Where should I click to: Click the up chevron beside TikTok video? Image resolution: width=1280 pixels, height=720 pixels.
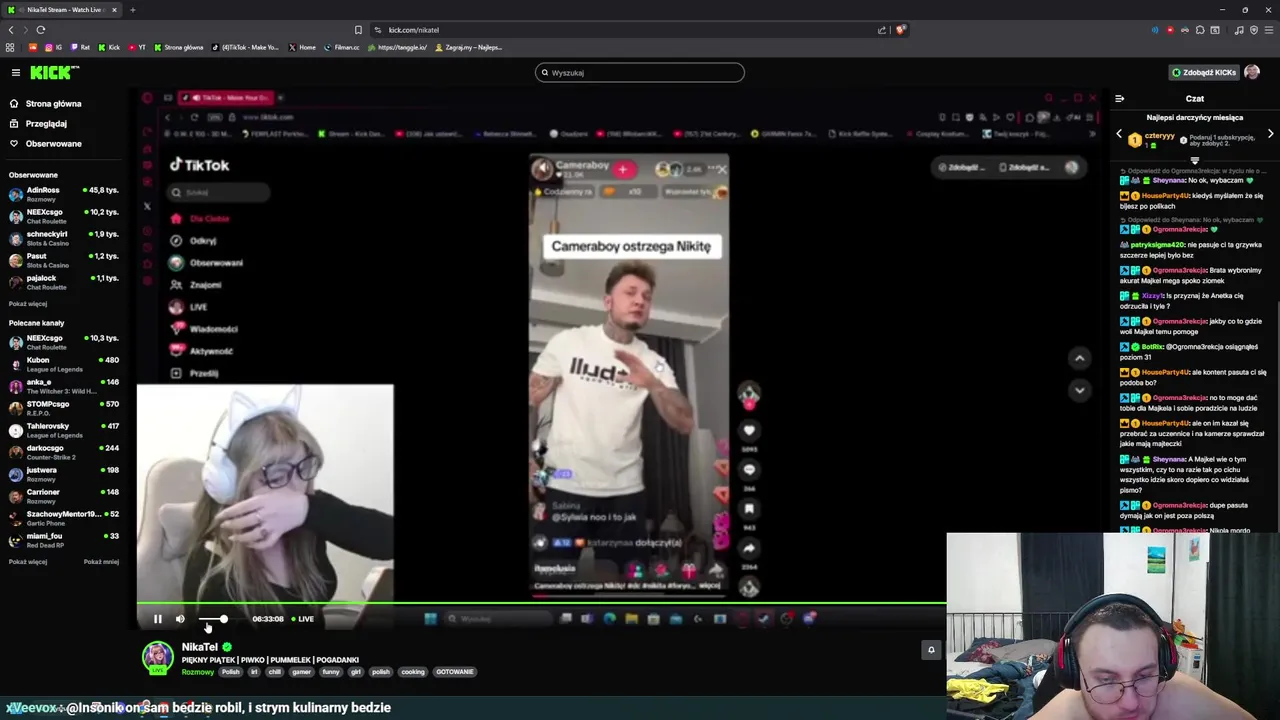(x=1079, y=358)
